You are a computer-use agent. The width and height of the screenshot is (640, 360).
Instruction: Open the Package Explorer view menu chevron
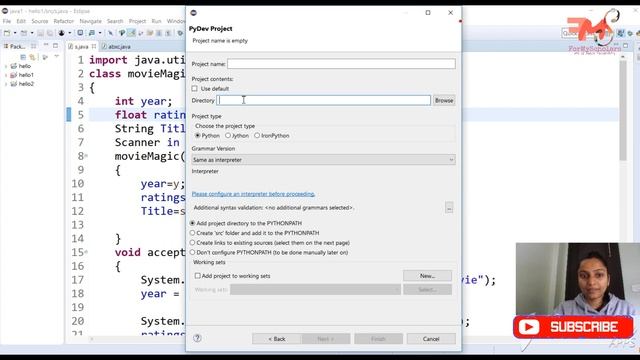56,57
